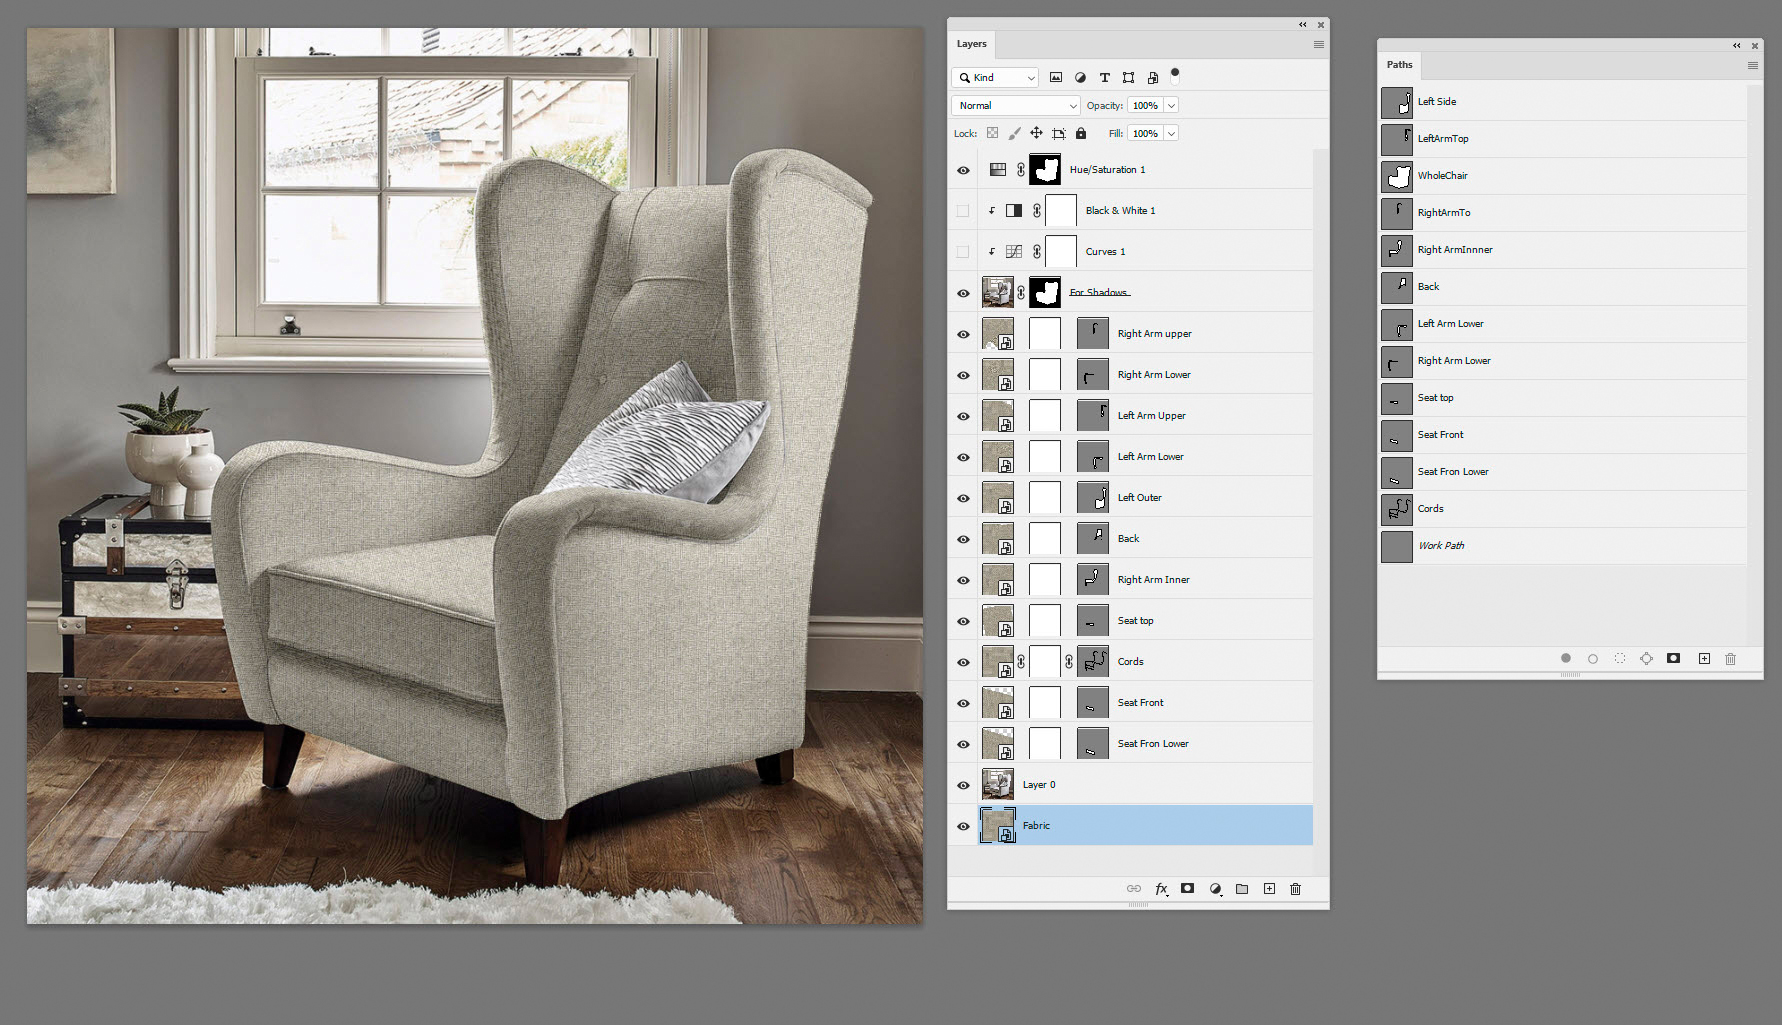The image size is (1782, 1025).
Task: Switch to the Paths tab
Action: tap(1398, 64)
